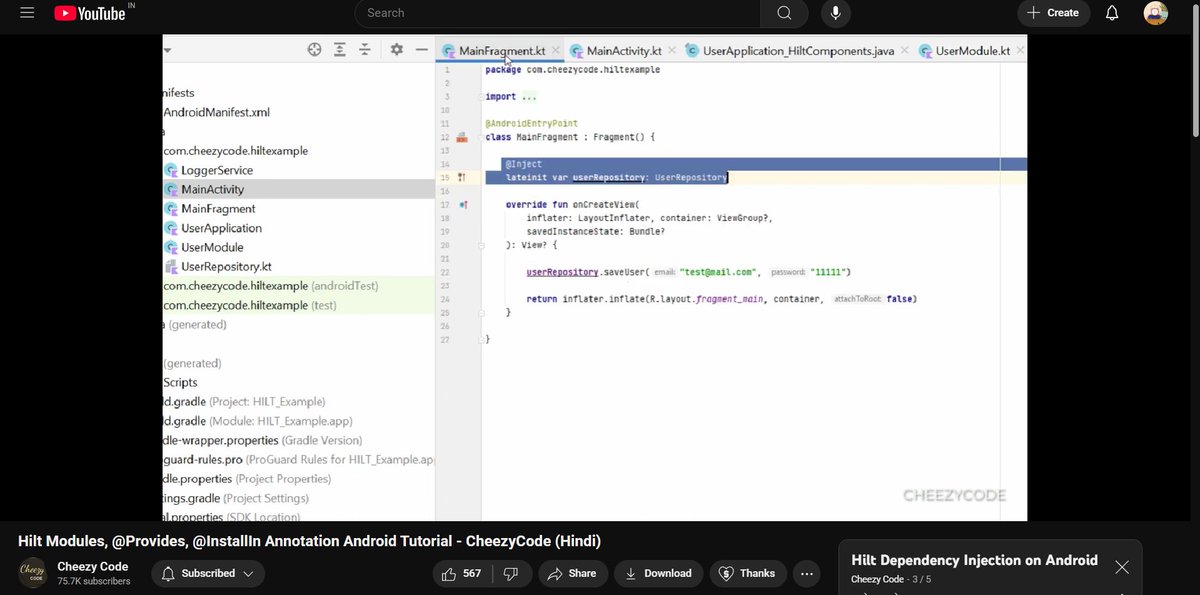Open the project view dropdown arrow
The height and width of the screenshot is (595, 1200).
(x=167, y=49)
